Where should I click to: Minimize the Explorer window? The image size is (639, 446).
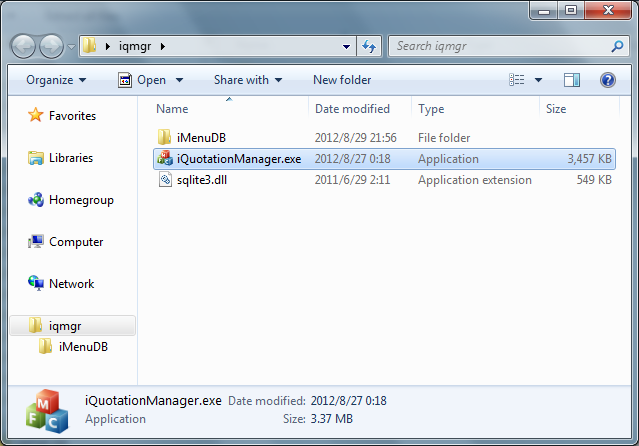coord(544,11)
